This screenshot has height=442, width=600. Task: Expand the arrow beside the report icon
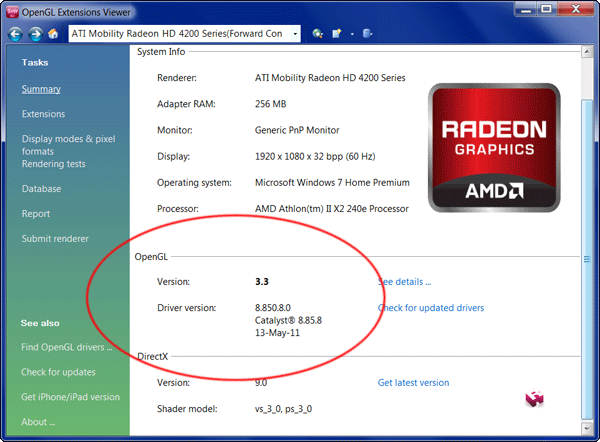pos(351,33)
